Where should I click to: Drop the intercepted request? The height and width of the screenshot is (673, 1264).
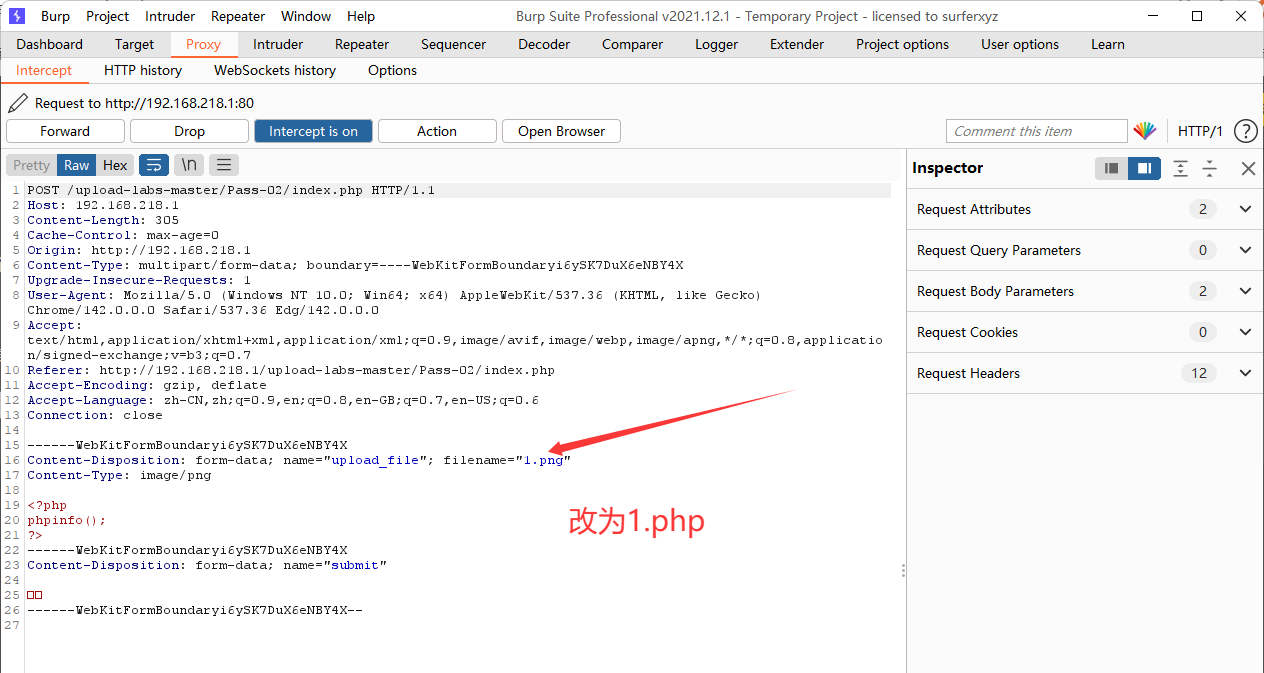click(x=189, y=131)
